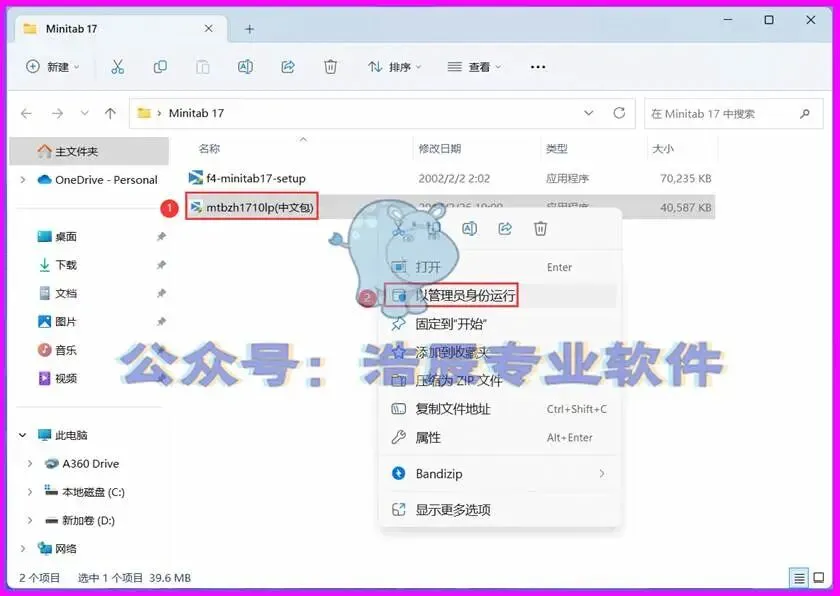The image size is (840, 596).
Task: Click the Delete trash icon in the toolbar
Action: 331,67
